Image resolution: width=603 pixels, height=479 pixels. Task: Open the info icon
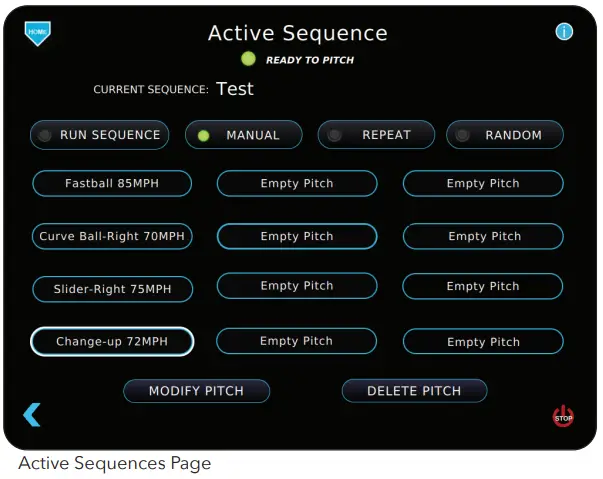pyautogui.click(x=564, y=32)
